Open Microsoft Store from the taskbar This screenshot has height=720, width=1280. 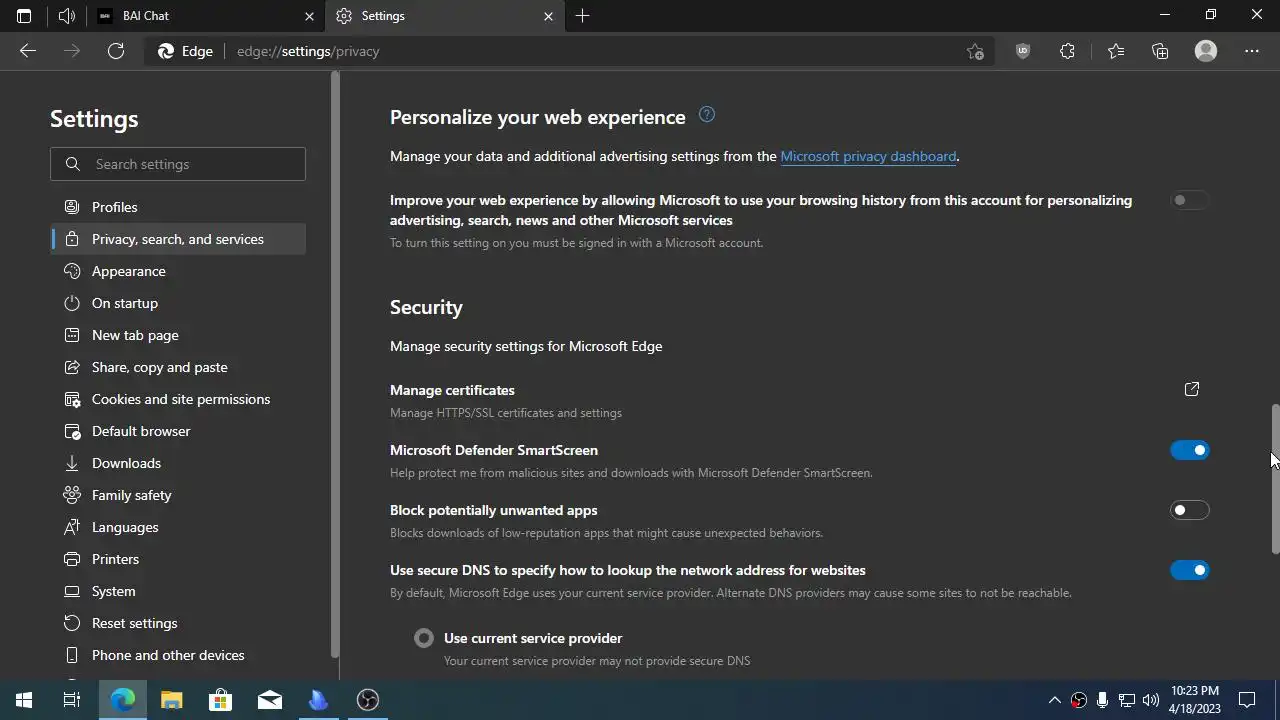point(220,700)
